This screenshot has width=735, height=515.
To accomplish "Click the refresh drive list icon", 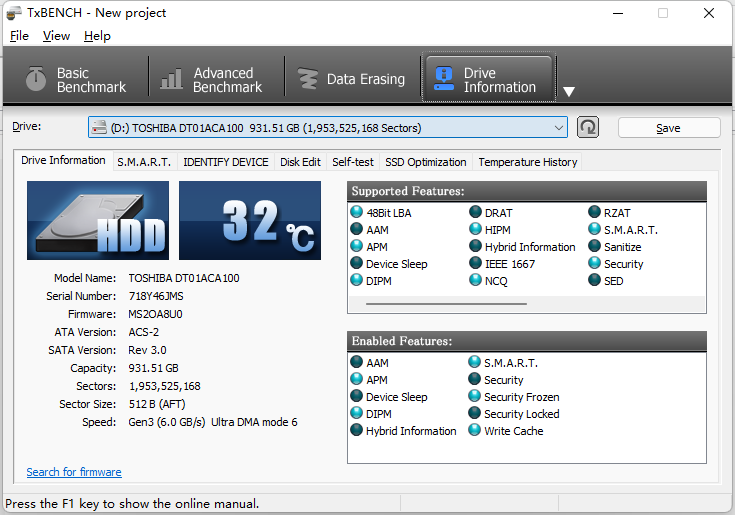I will coord(588,127).
